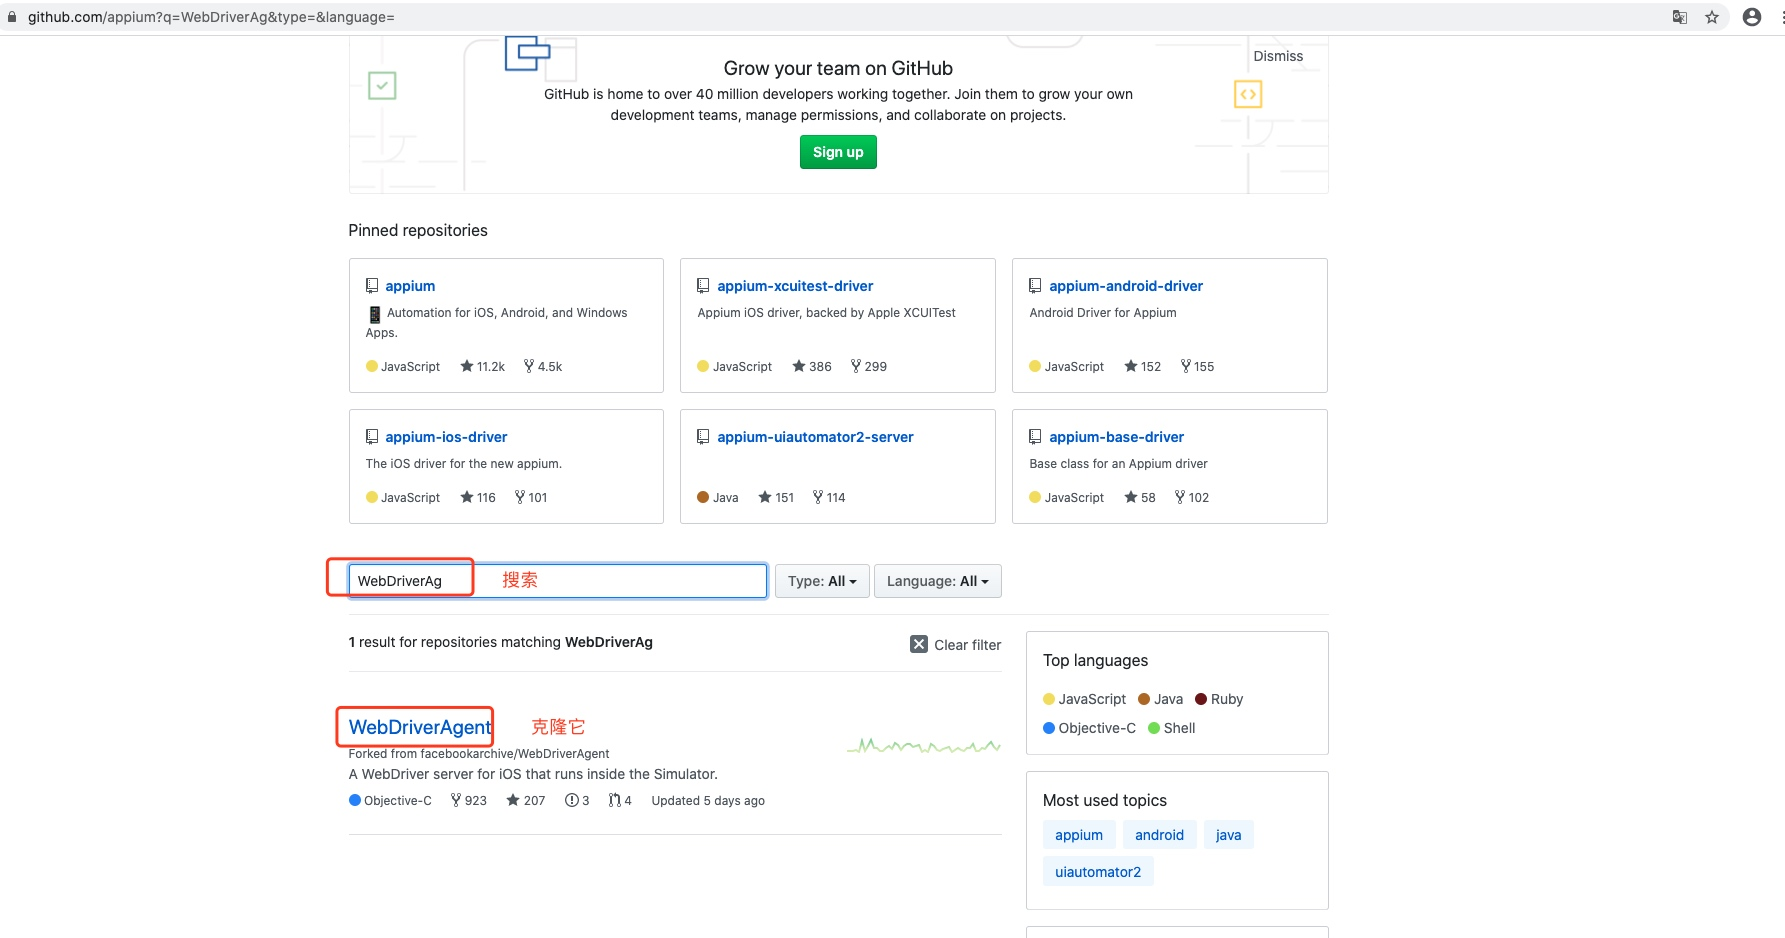Bookmark this page with the star icon
1785x938 pixels.
coord(1712,17)
